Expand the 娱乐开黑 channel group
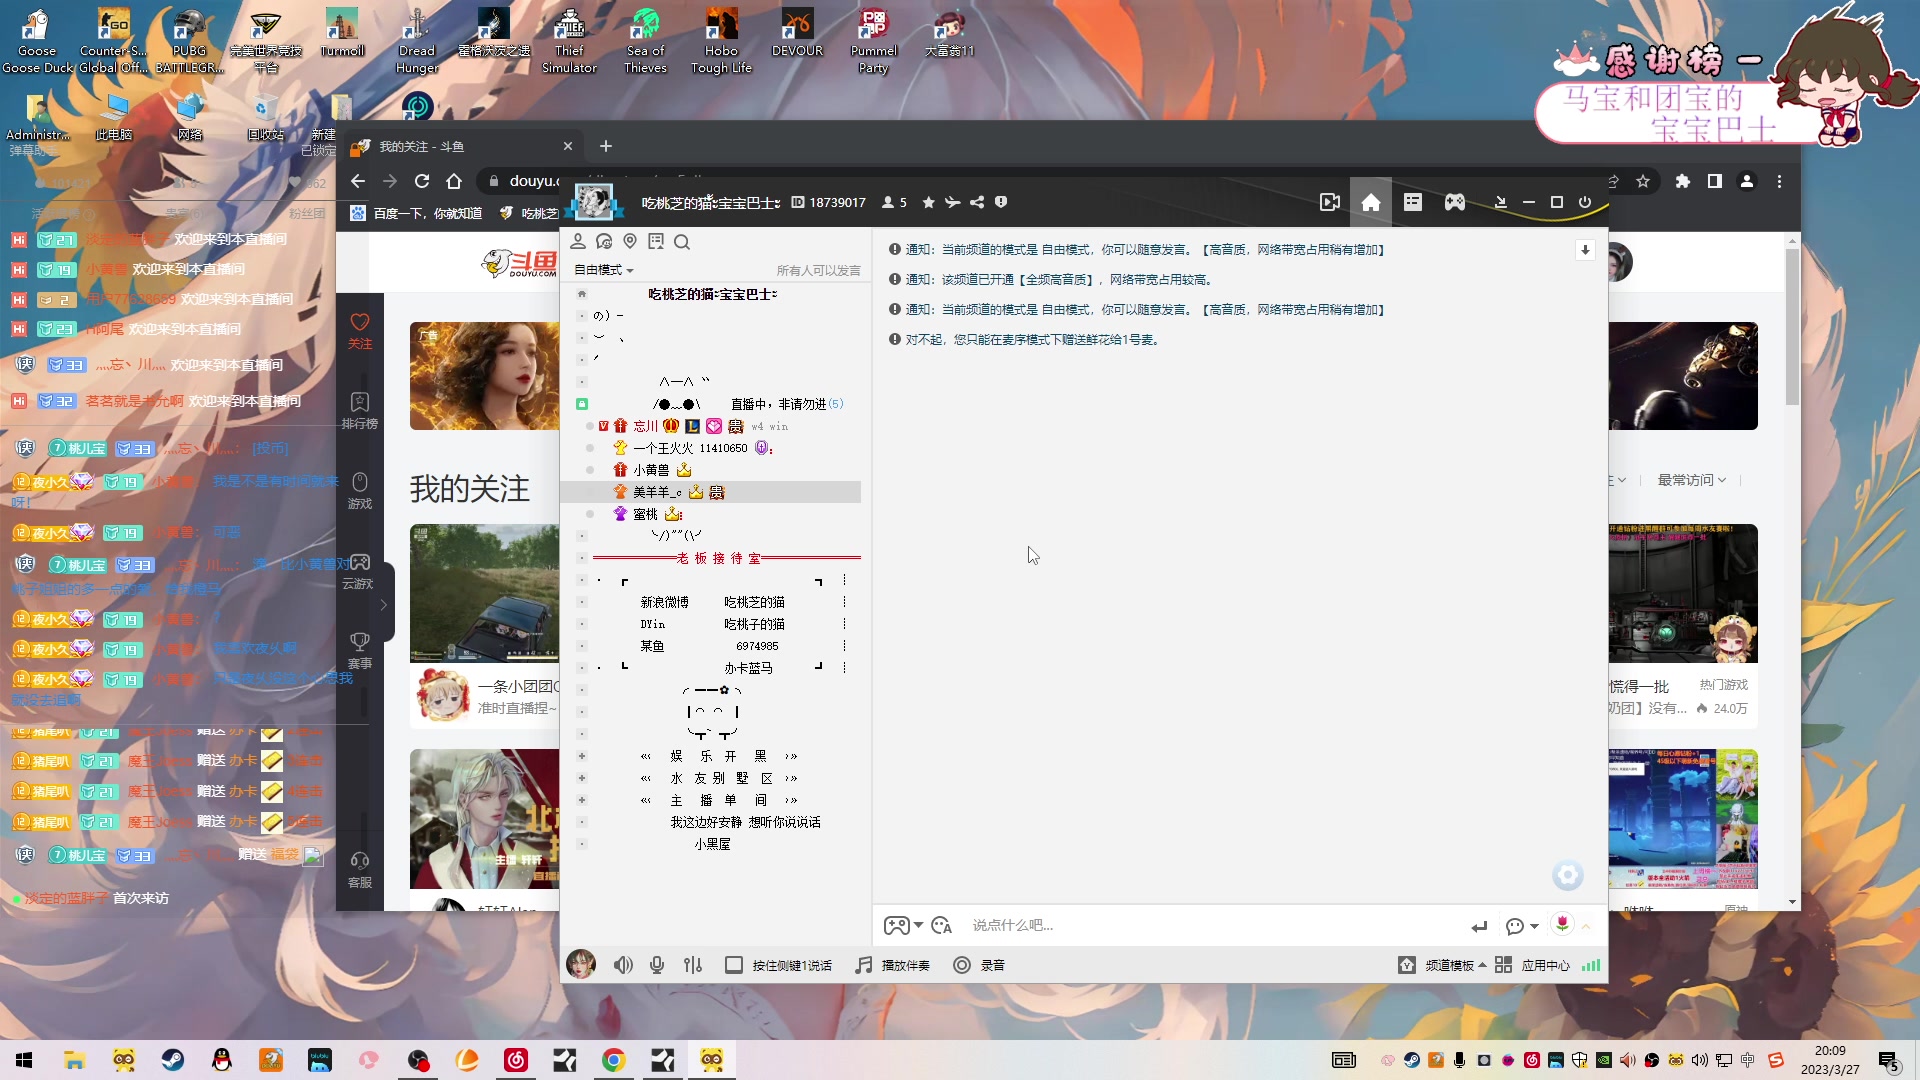This screenshot has width=1920, height=1080. 582,756
